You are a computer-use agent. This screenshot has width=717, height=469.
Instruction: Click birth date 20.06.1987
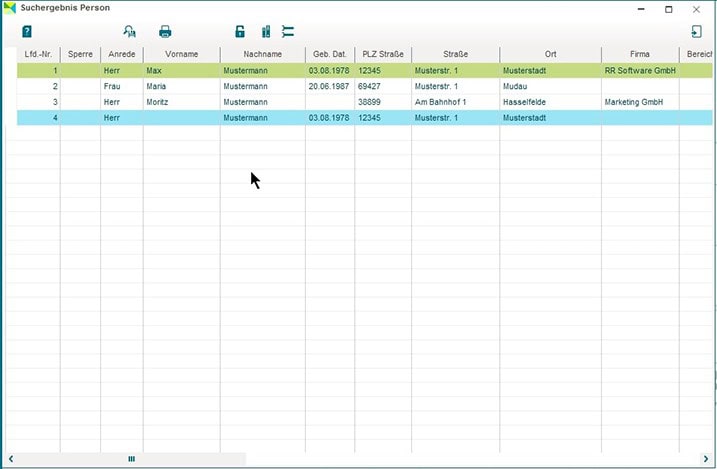(x=329, y=86)
